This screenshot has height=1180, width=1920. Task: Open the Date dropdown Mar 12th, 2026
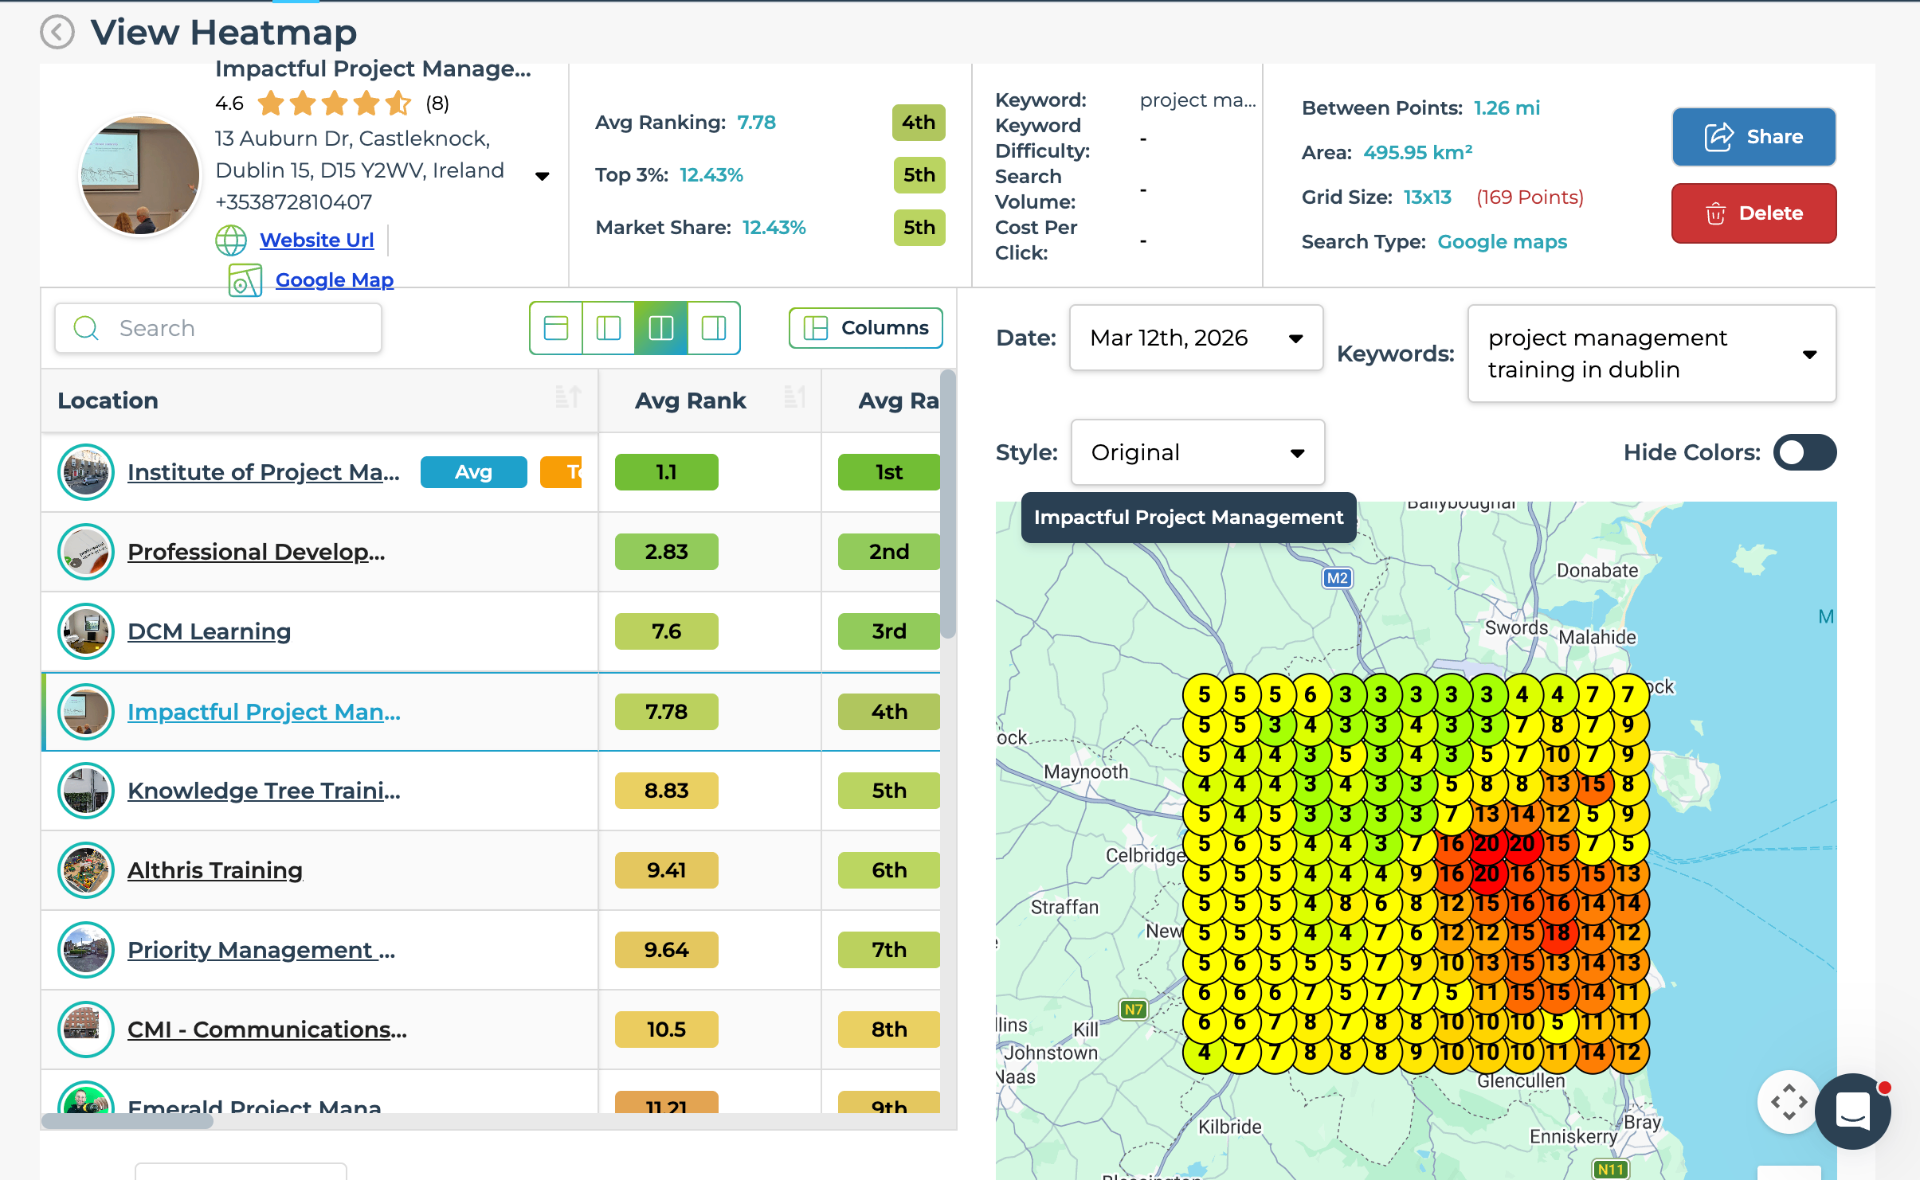point(1196,338)
